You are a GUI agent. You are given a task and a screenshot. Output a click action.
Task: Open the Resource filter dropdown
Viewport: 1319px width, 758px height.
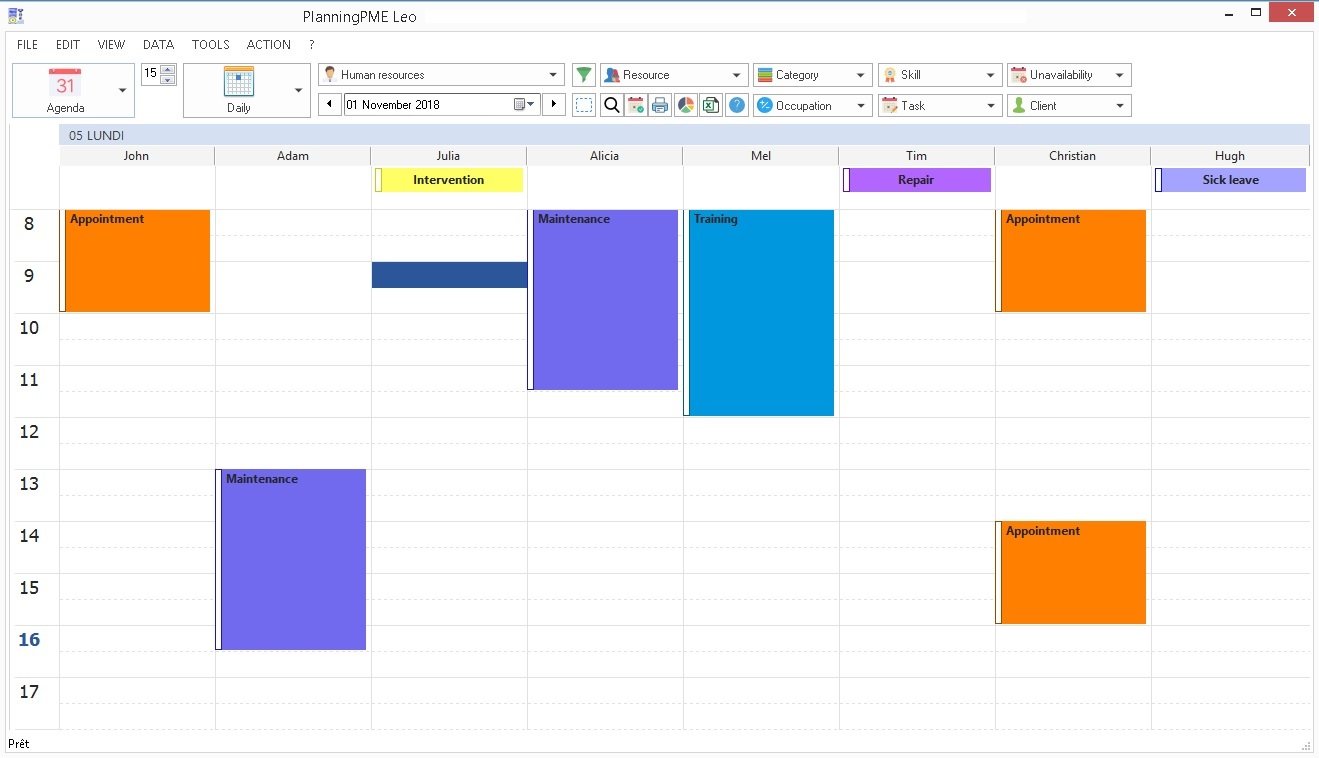pyautogui.click(x=674, y=75)
